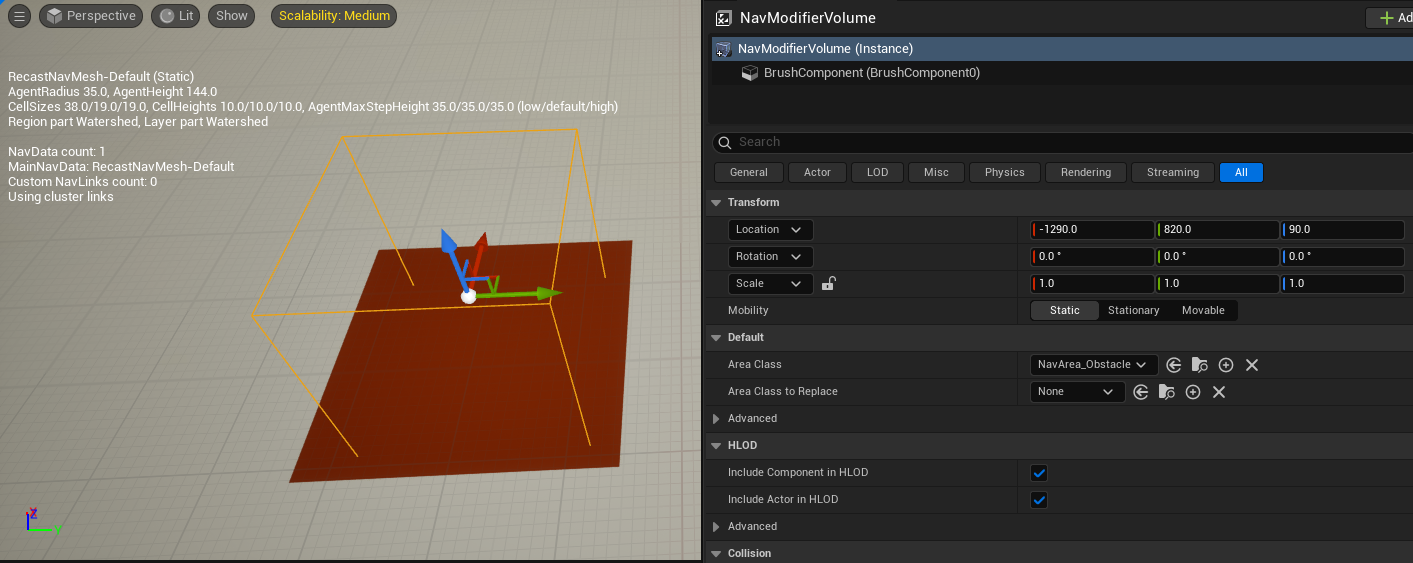This screenshot has height=563, width=1413.
Task: Open the NavArea_Obstacle Area Class dropdown
Action: (x=1094, y=365)
